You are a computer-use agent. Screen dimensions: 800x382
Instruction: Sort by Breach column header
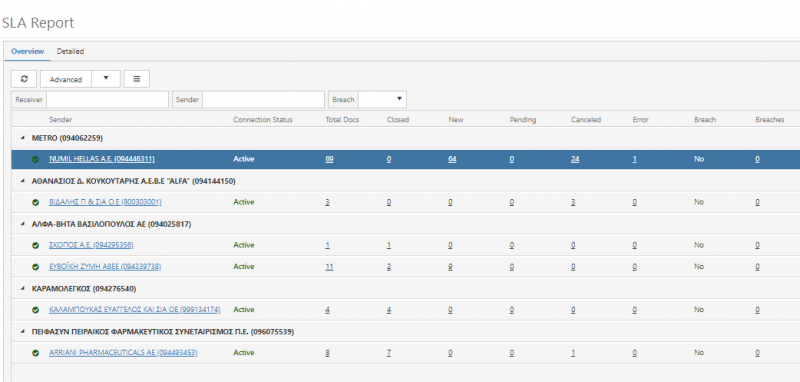point(705,120)
